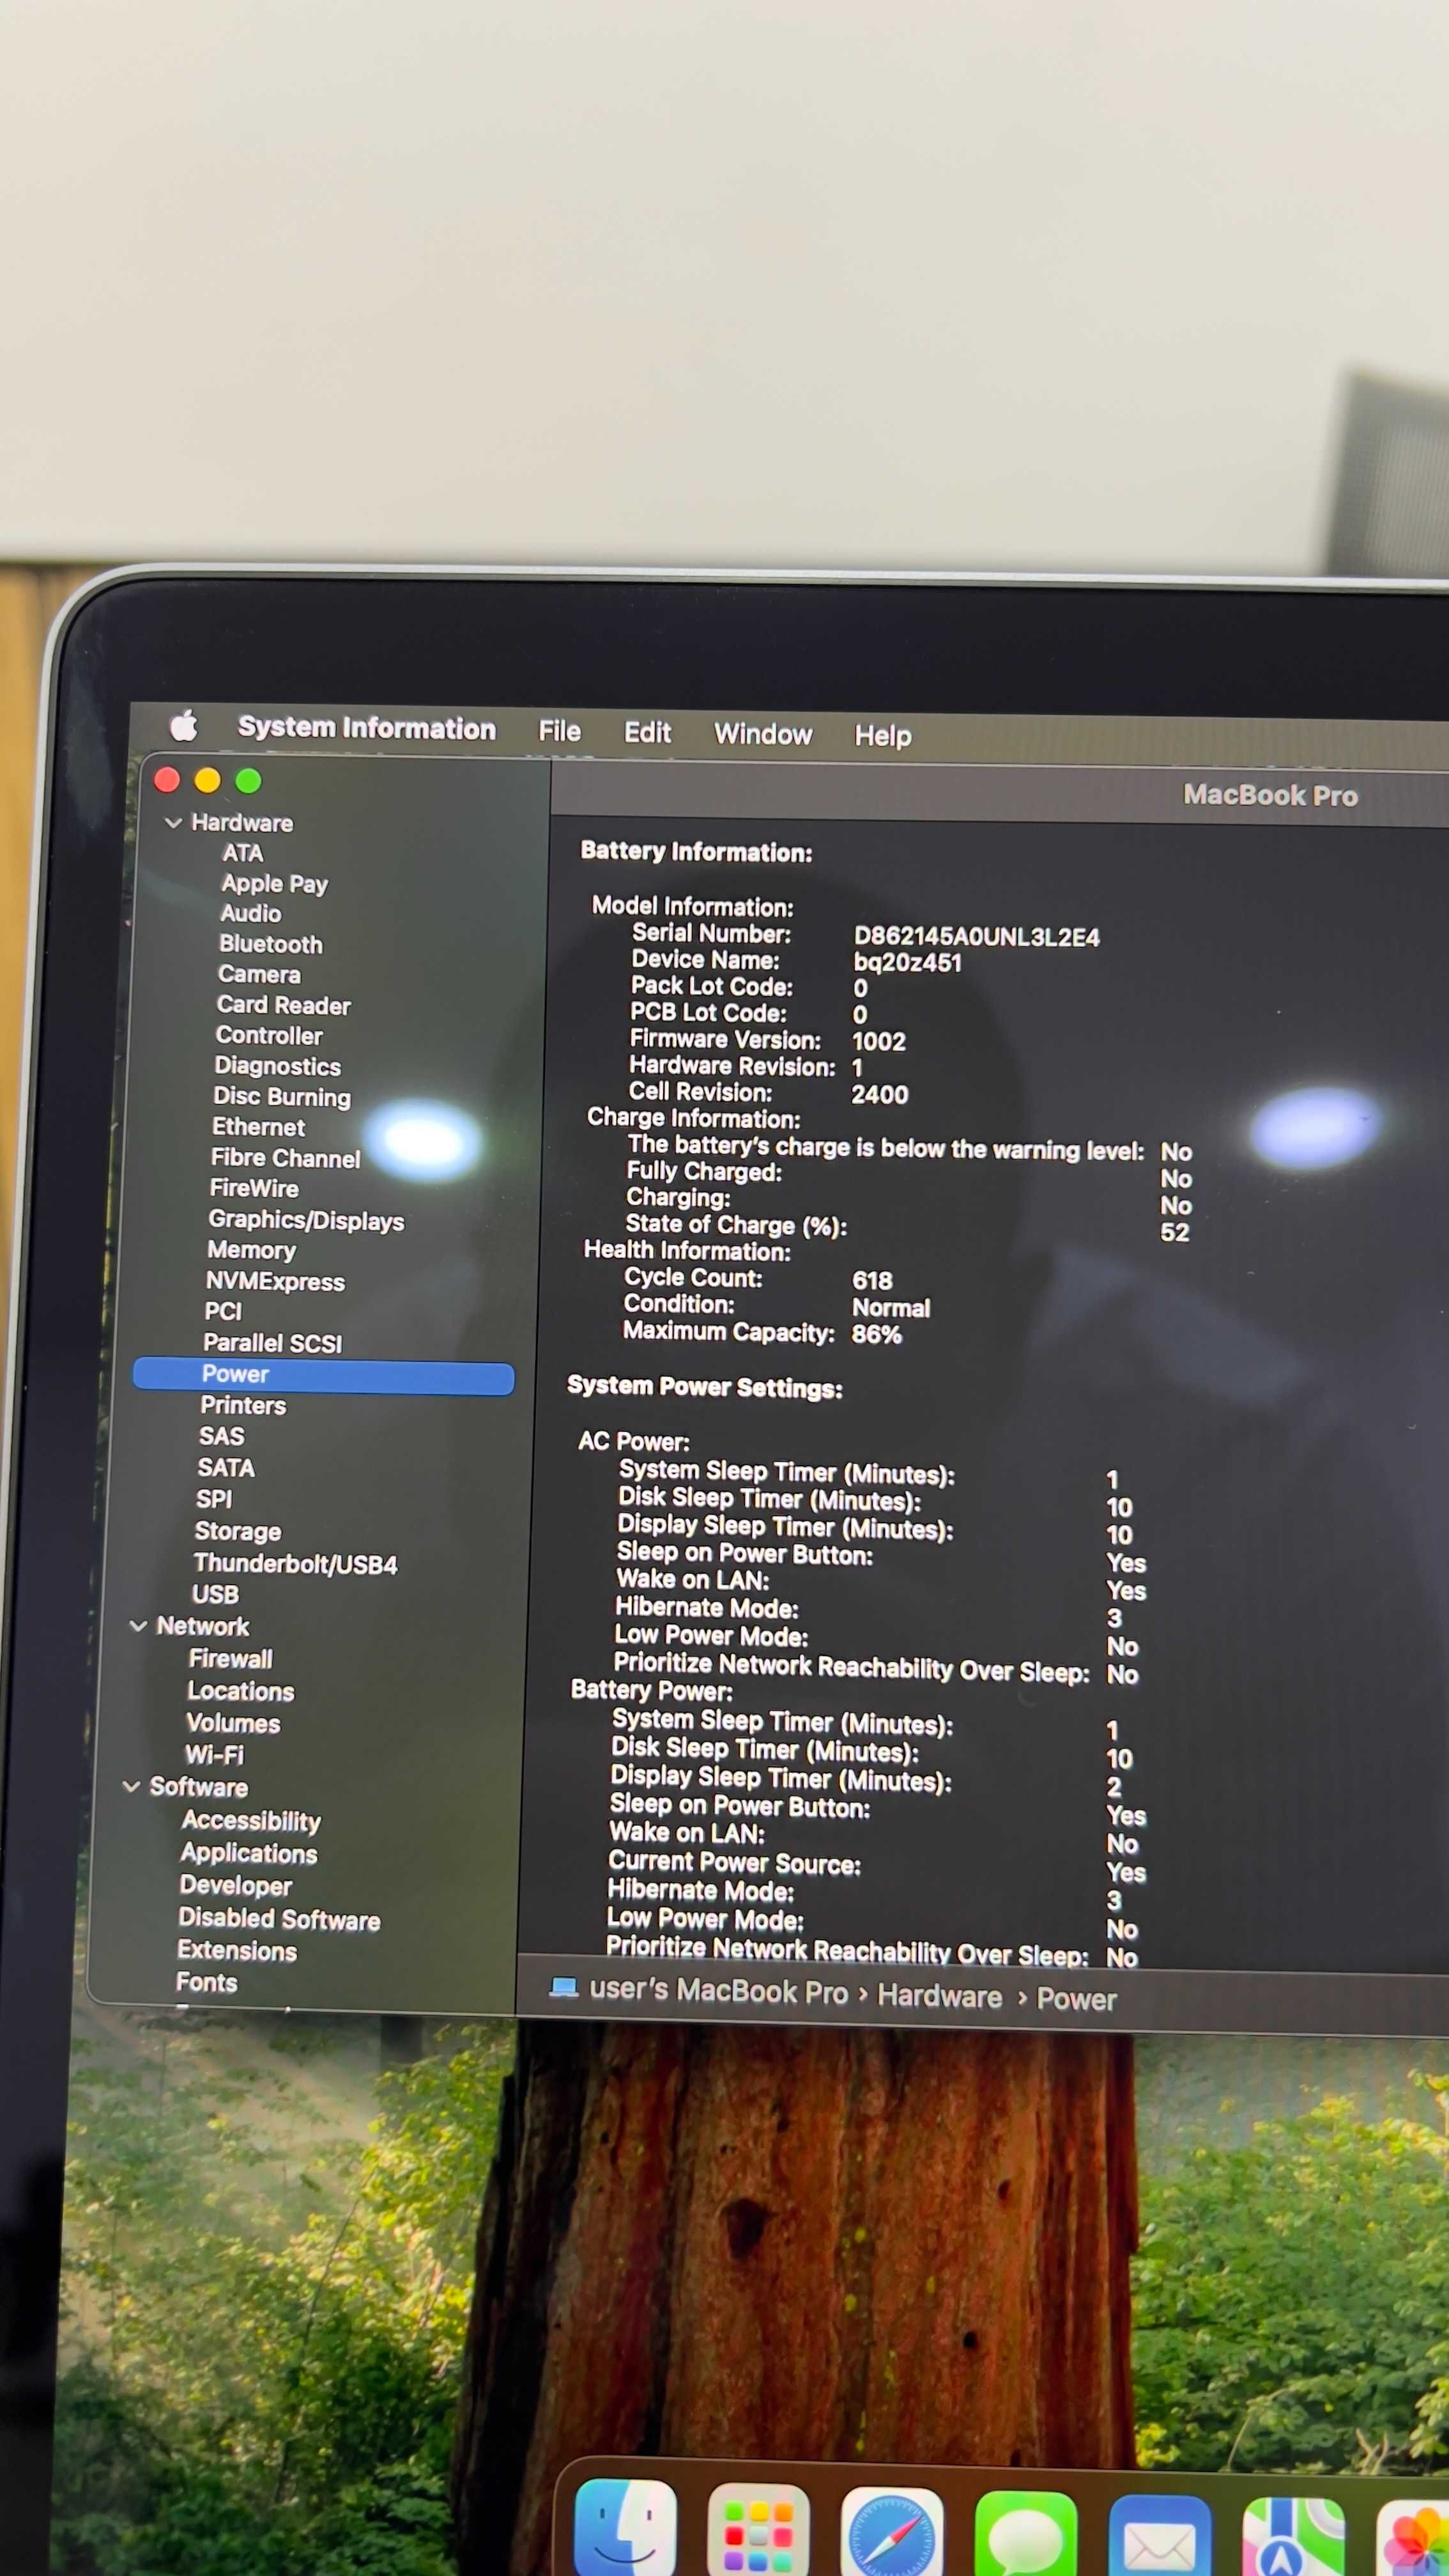Screen dimensions: 1449x2576
Task: Select Wi-Fi under Network
Action: [214, 1755]
